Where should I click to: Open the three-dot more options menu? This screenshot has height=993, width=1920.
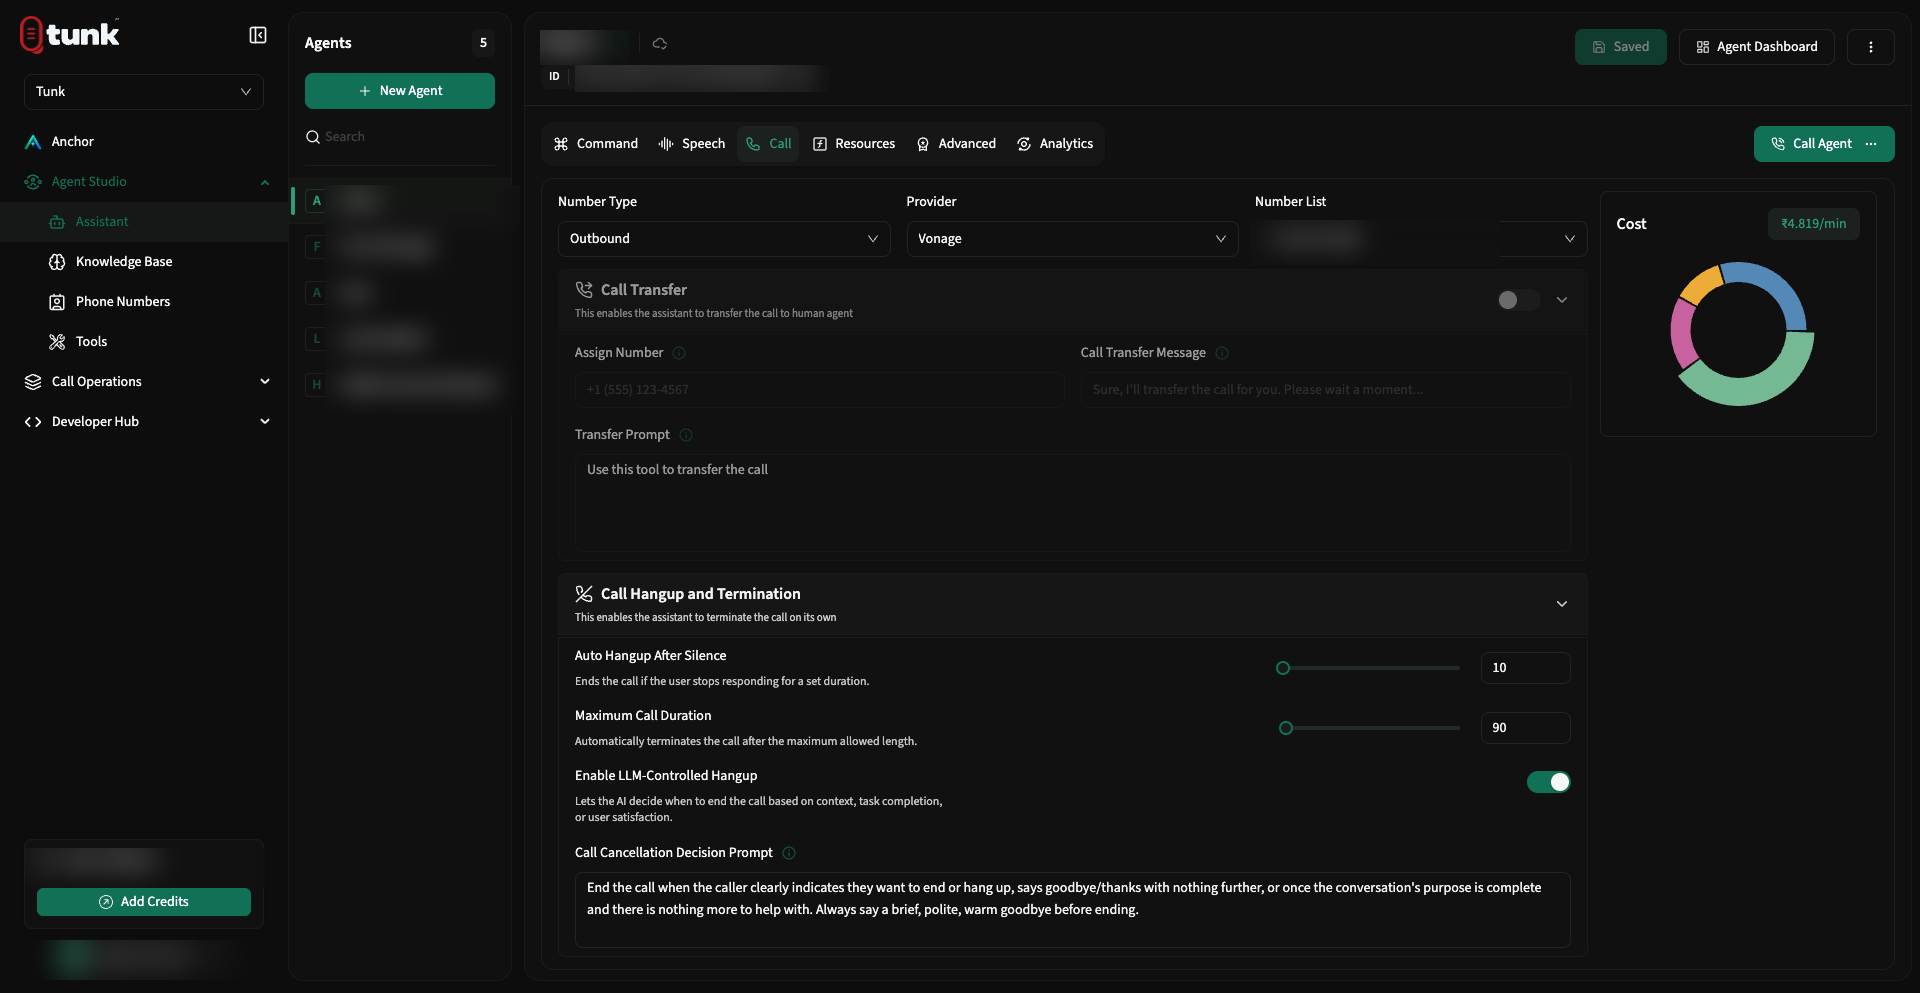pyautogui.click(x=1871, y=47)
